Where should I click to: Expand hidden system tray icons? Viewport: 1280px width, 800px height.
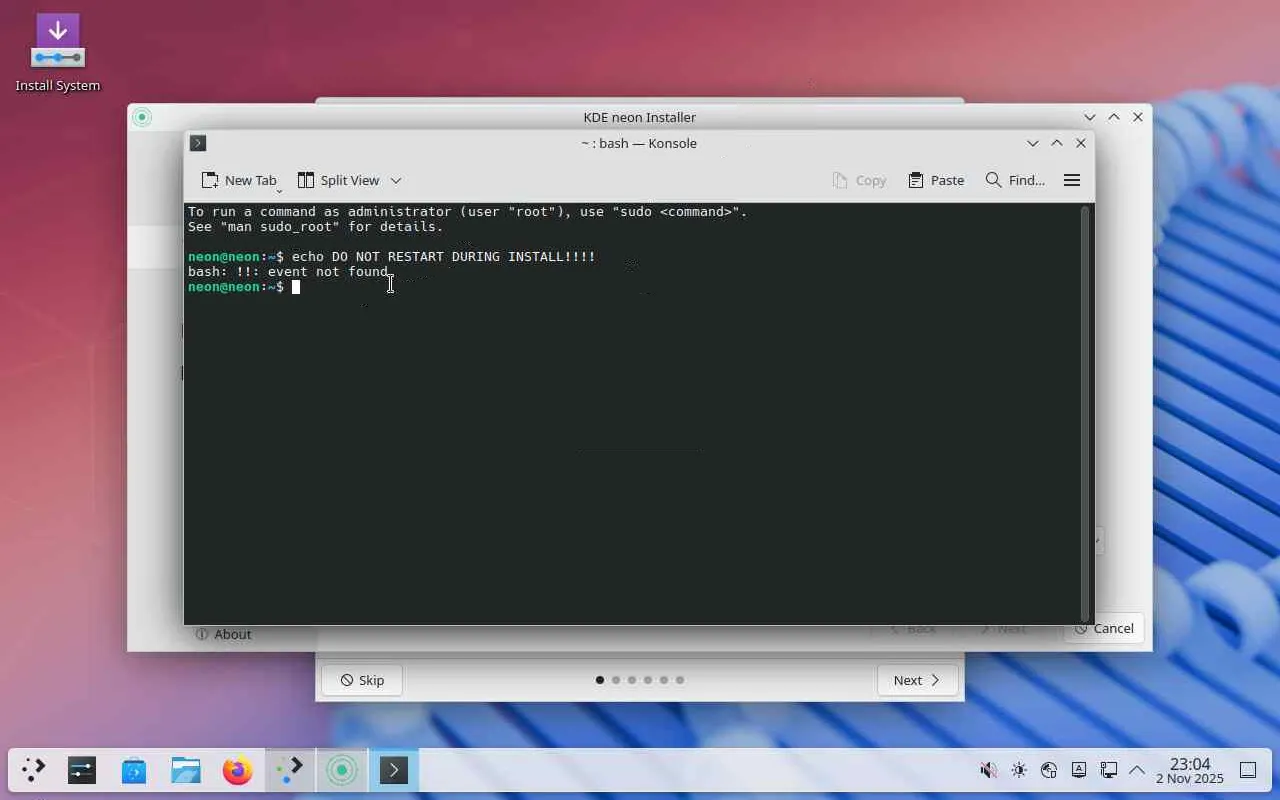coord(1137,770)
